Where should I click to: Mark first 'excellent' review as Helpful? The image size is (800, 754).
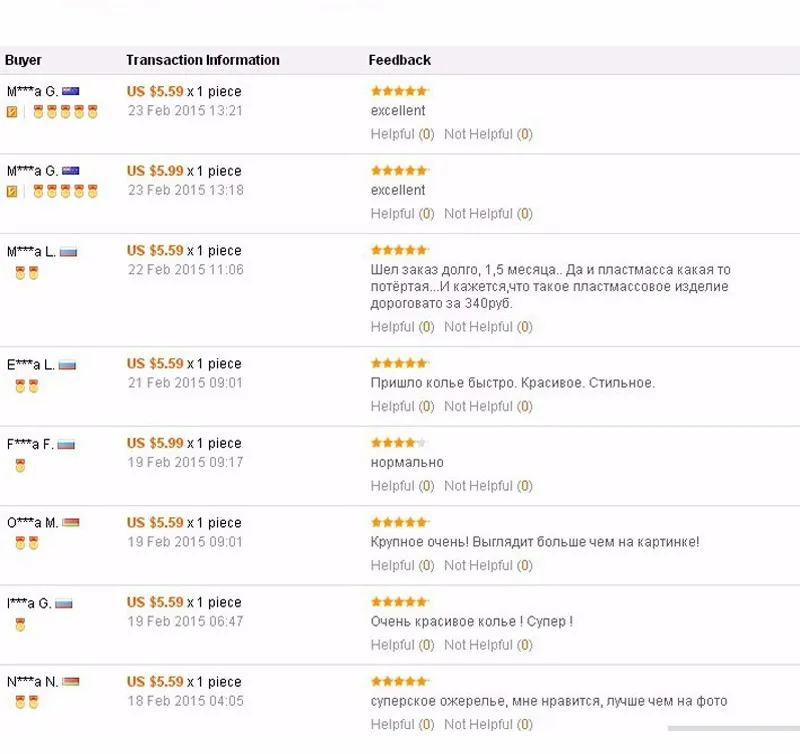click(402, 134)
